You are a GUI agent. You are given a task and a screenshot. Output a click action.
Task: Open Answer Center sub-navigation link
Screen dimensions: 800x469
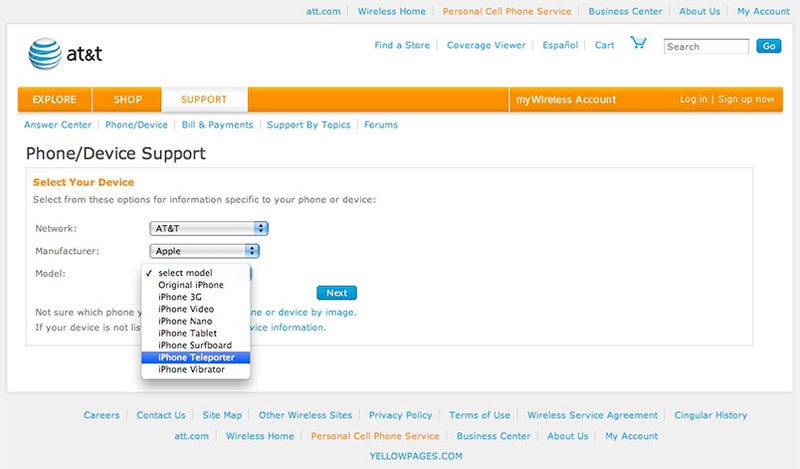pos(58,125)
